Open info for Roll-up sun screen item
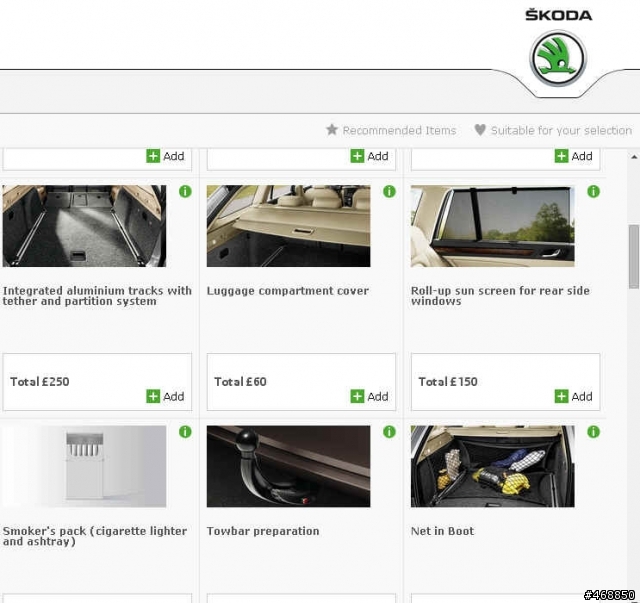Screen dimensions: 640x603 [x=593, y=191]
